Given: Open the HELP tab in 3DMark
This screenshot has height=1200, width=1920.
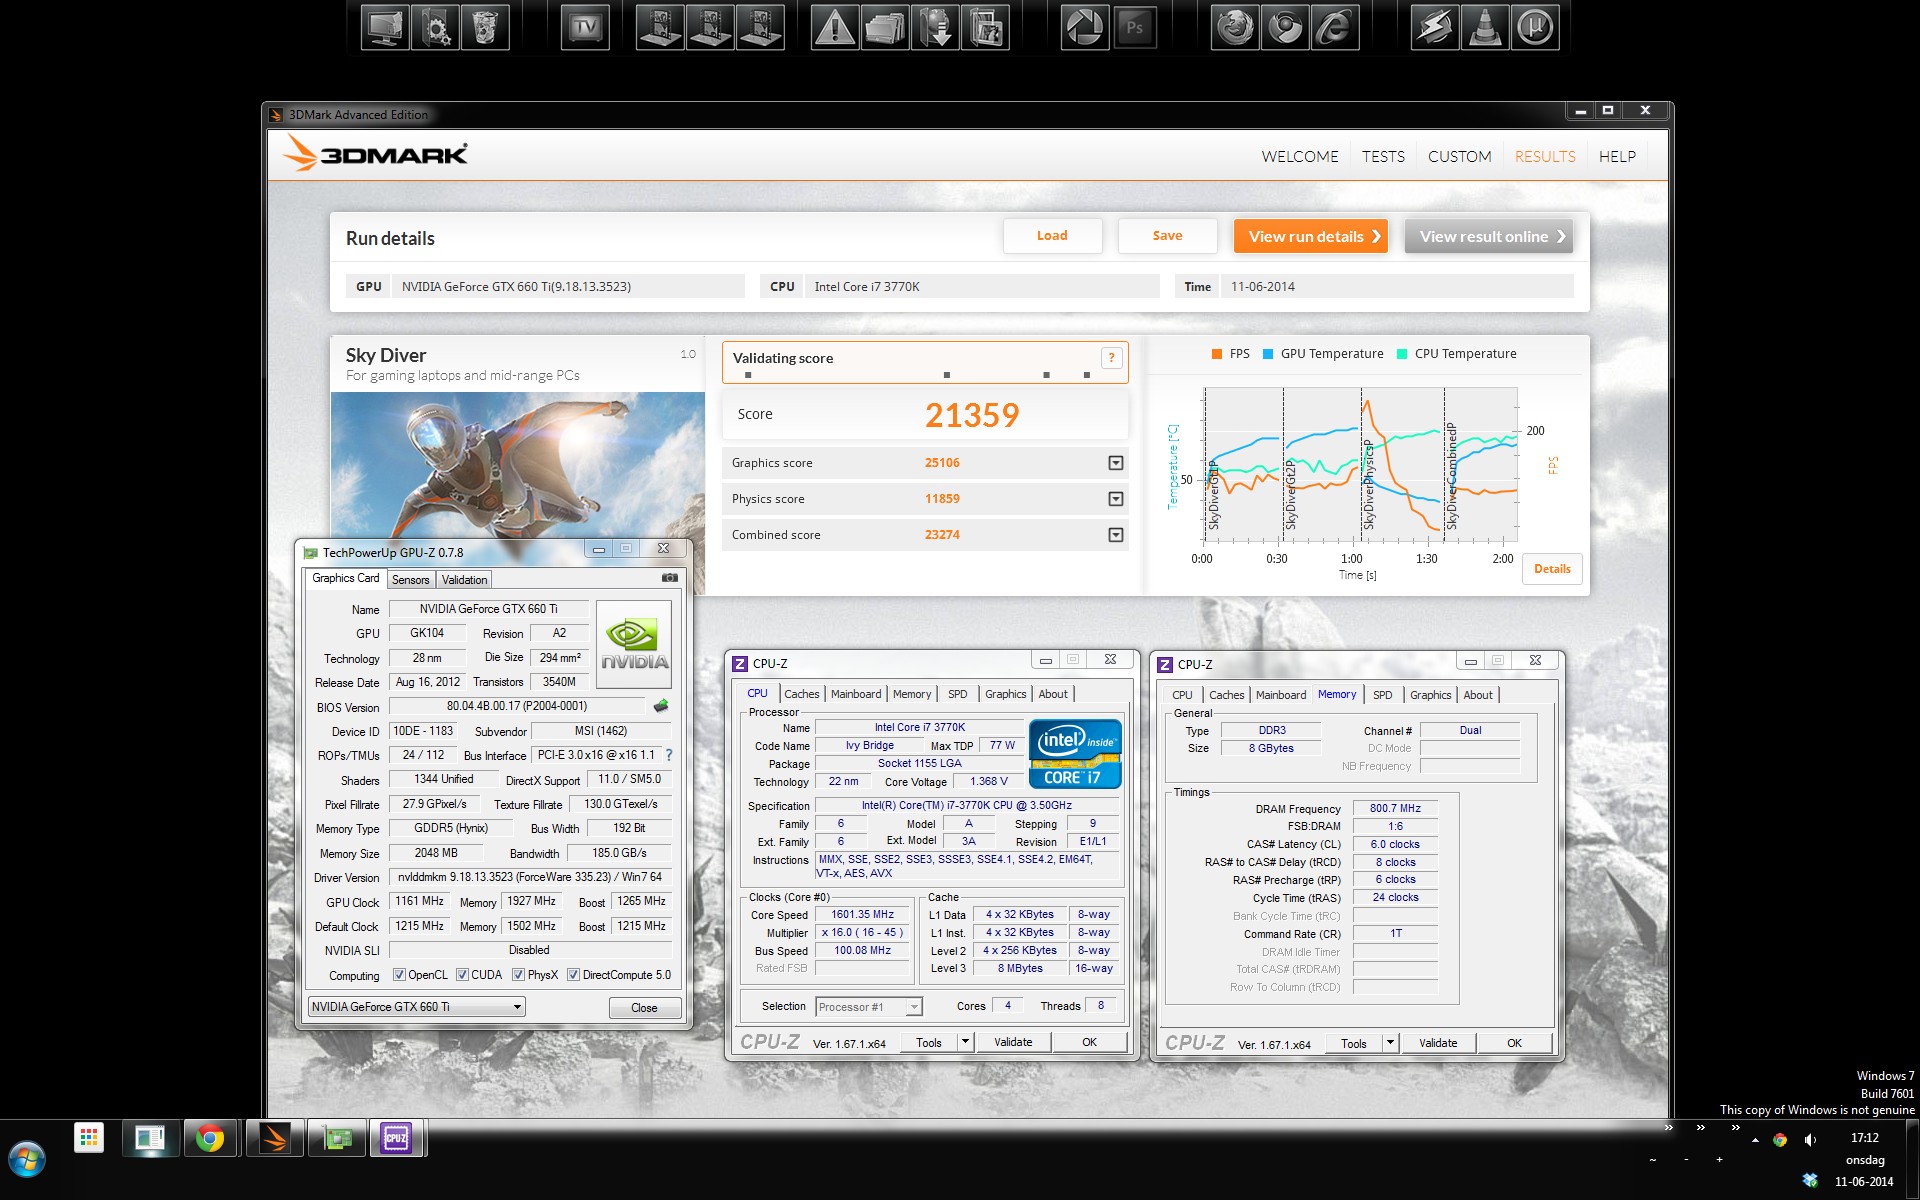Looking at the screenshot, I should pyautogui.click(x=1617, y=157).
